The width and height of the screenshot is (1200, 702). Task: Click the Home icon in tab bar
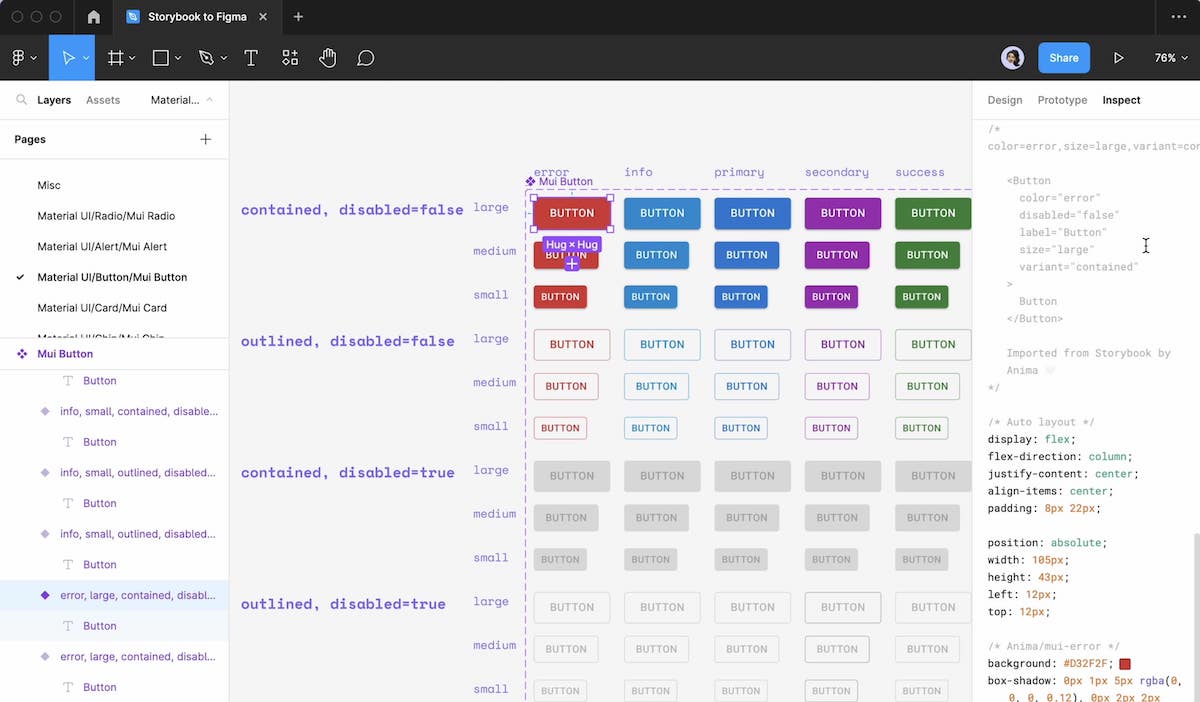click(93, 17)
